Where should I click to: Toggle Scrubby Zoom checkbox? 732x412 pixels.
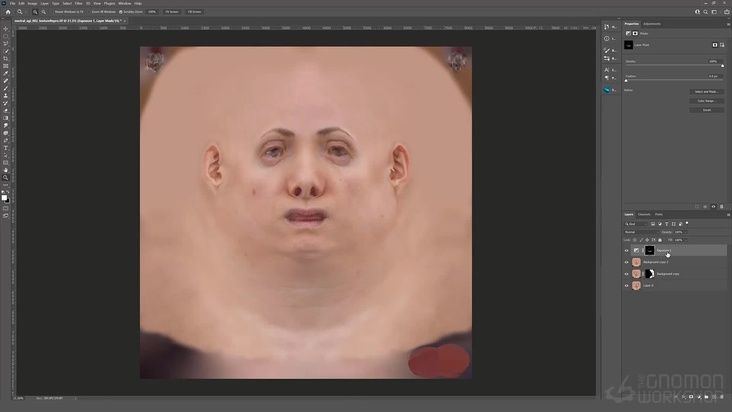(x=120, y=12)
